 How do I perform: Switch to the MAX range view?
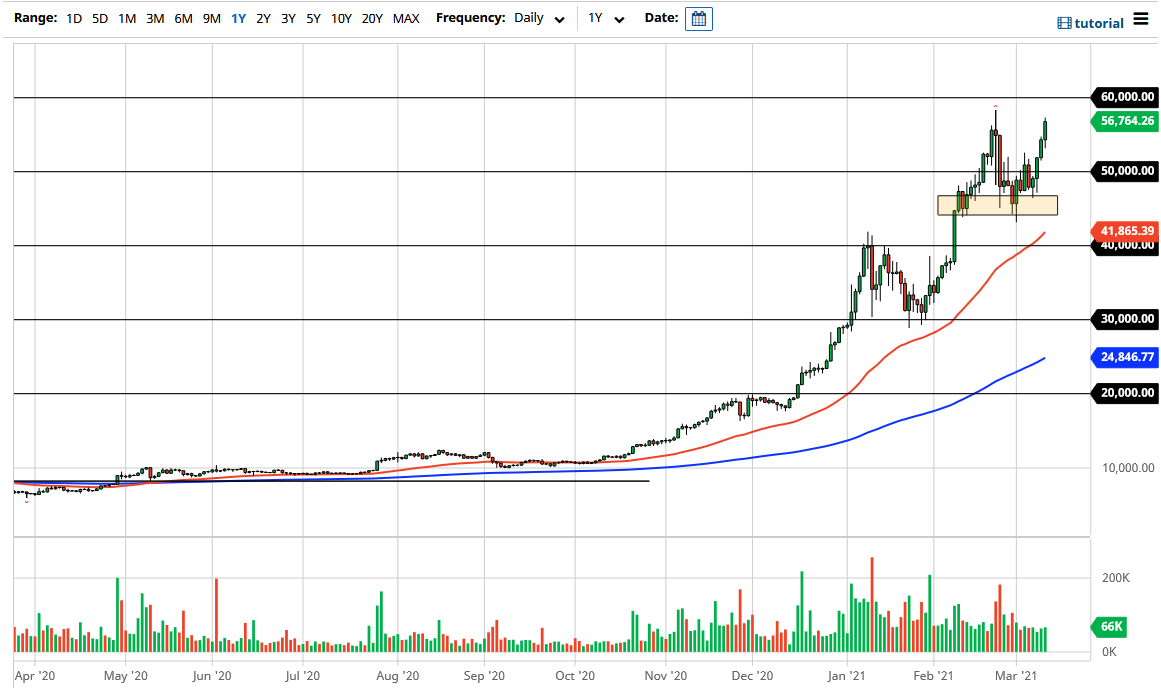click(406, 18)
